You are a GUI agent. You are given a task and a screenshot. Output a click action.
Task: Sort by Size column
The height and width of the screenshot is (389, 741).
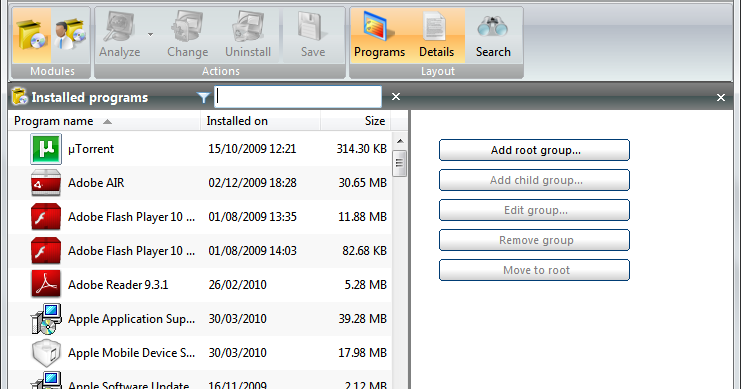tap(356, 121)
